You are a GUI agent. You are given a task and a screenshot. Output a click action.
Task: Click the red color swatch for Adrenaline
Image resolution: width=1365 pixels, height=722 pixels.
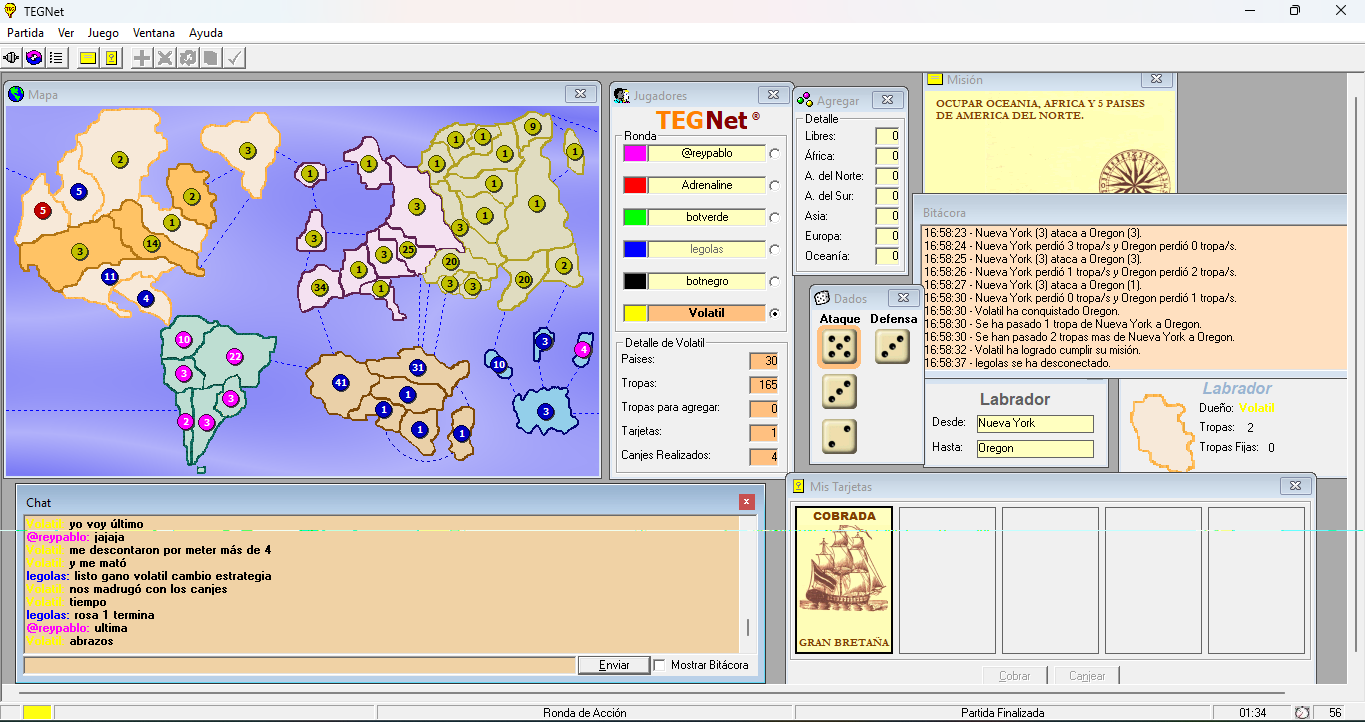click(634, 185)
